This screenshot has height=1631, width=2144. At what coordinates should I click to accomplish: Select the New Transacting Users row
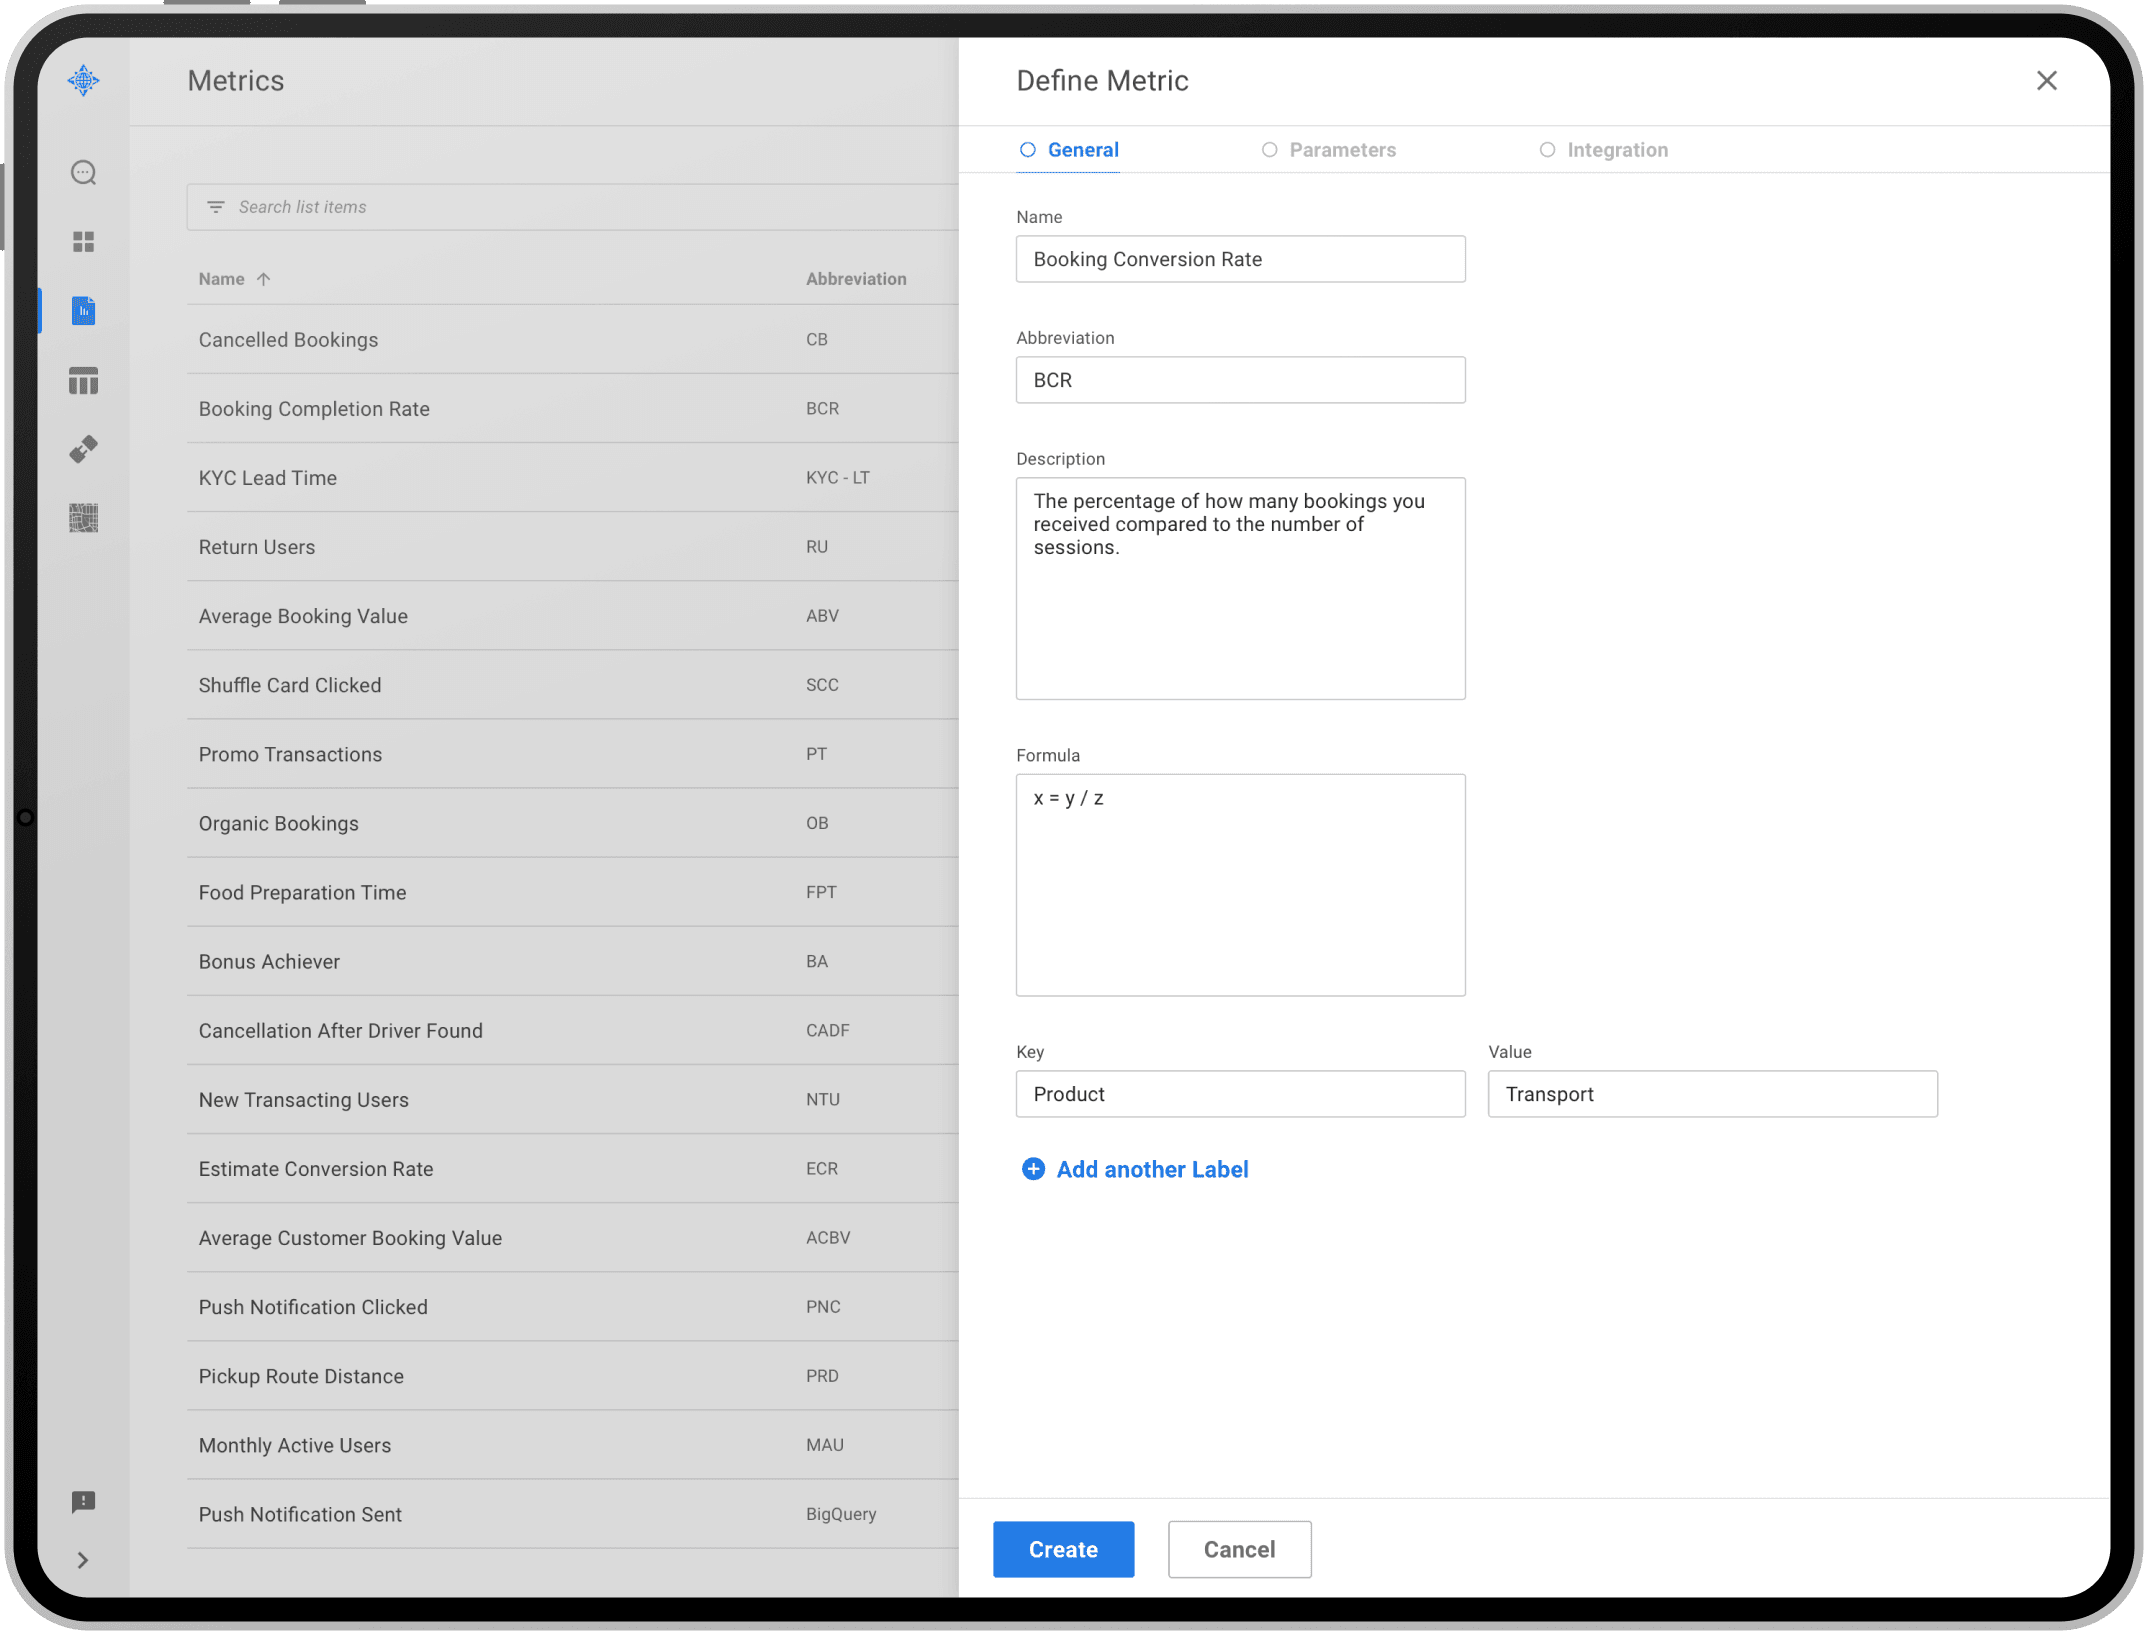click(x=572, y=1098)
